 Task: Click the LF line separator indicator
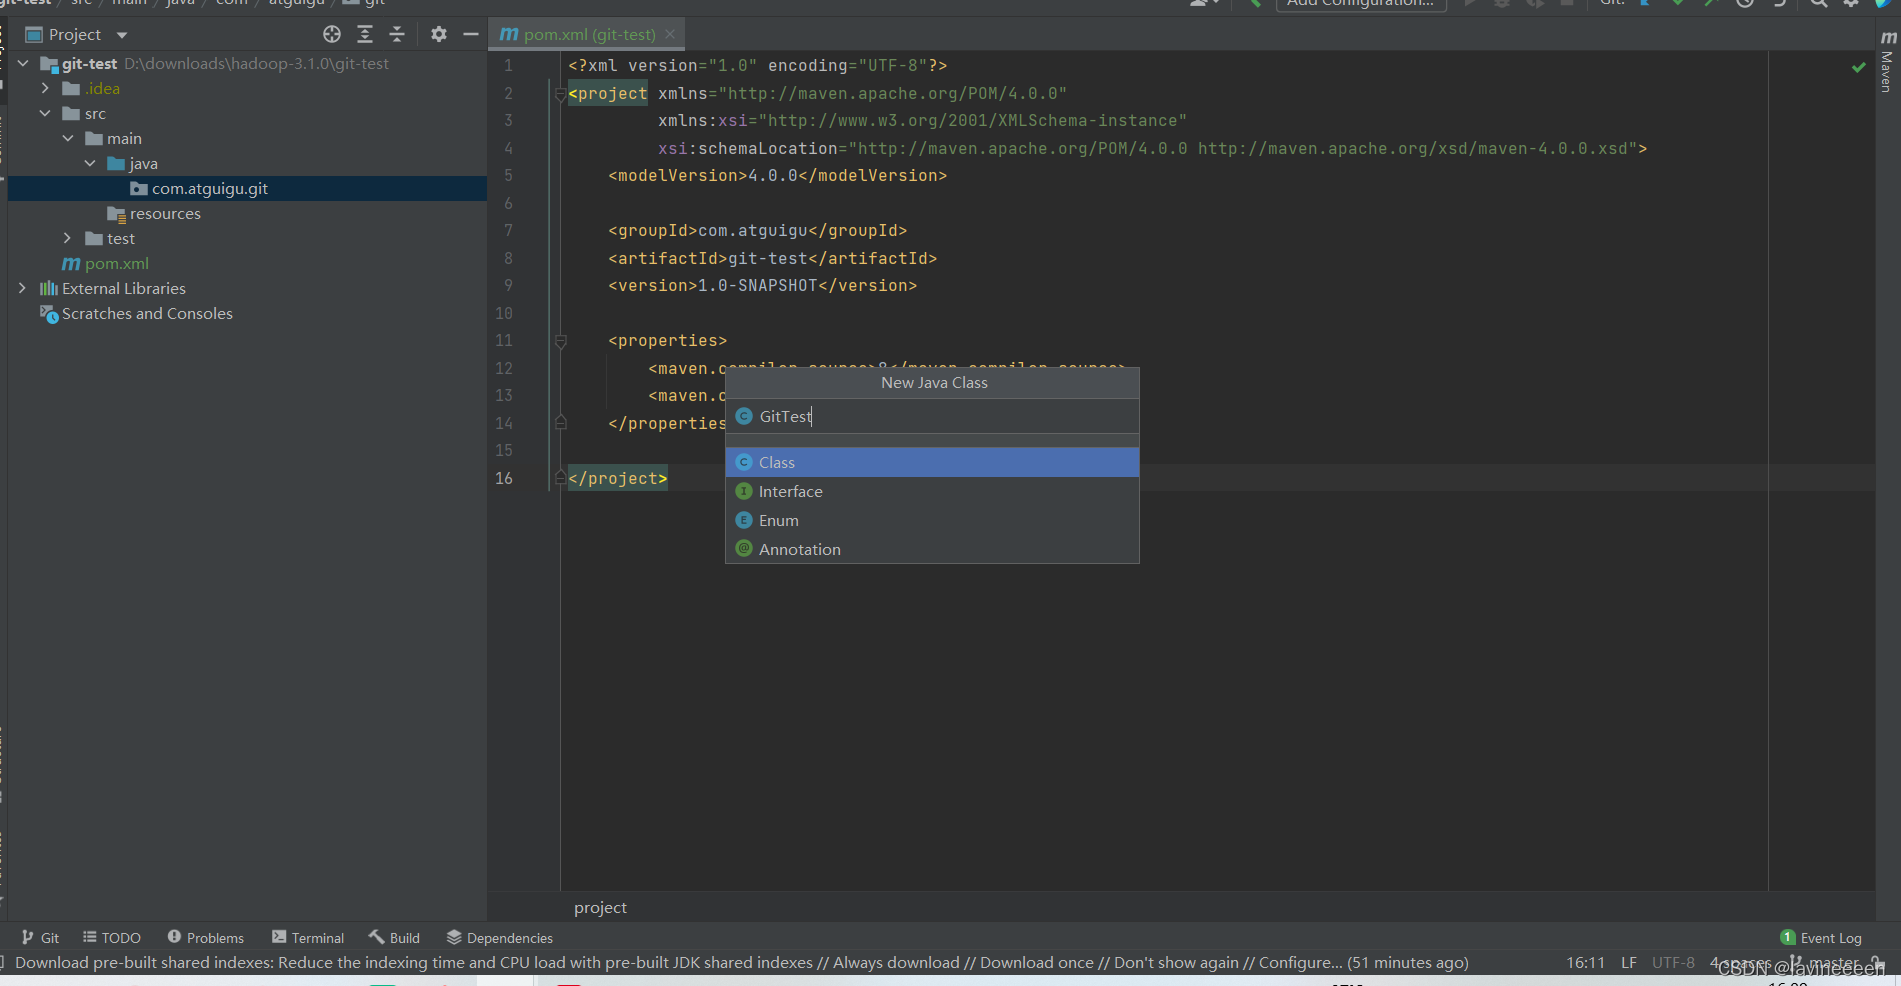pos(1629,962)
